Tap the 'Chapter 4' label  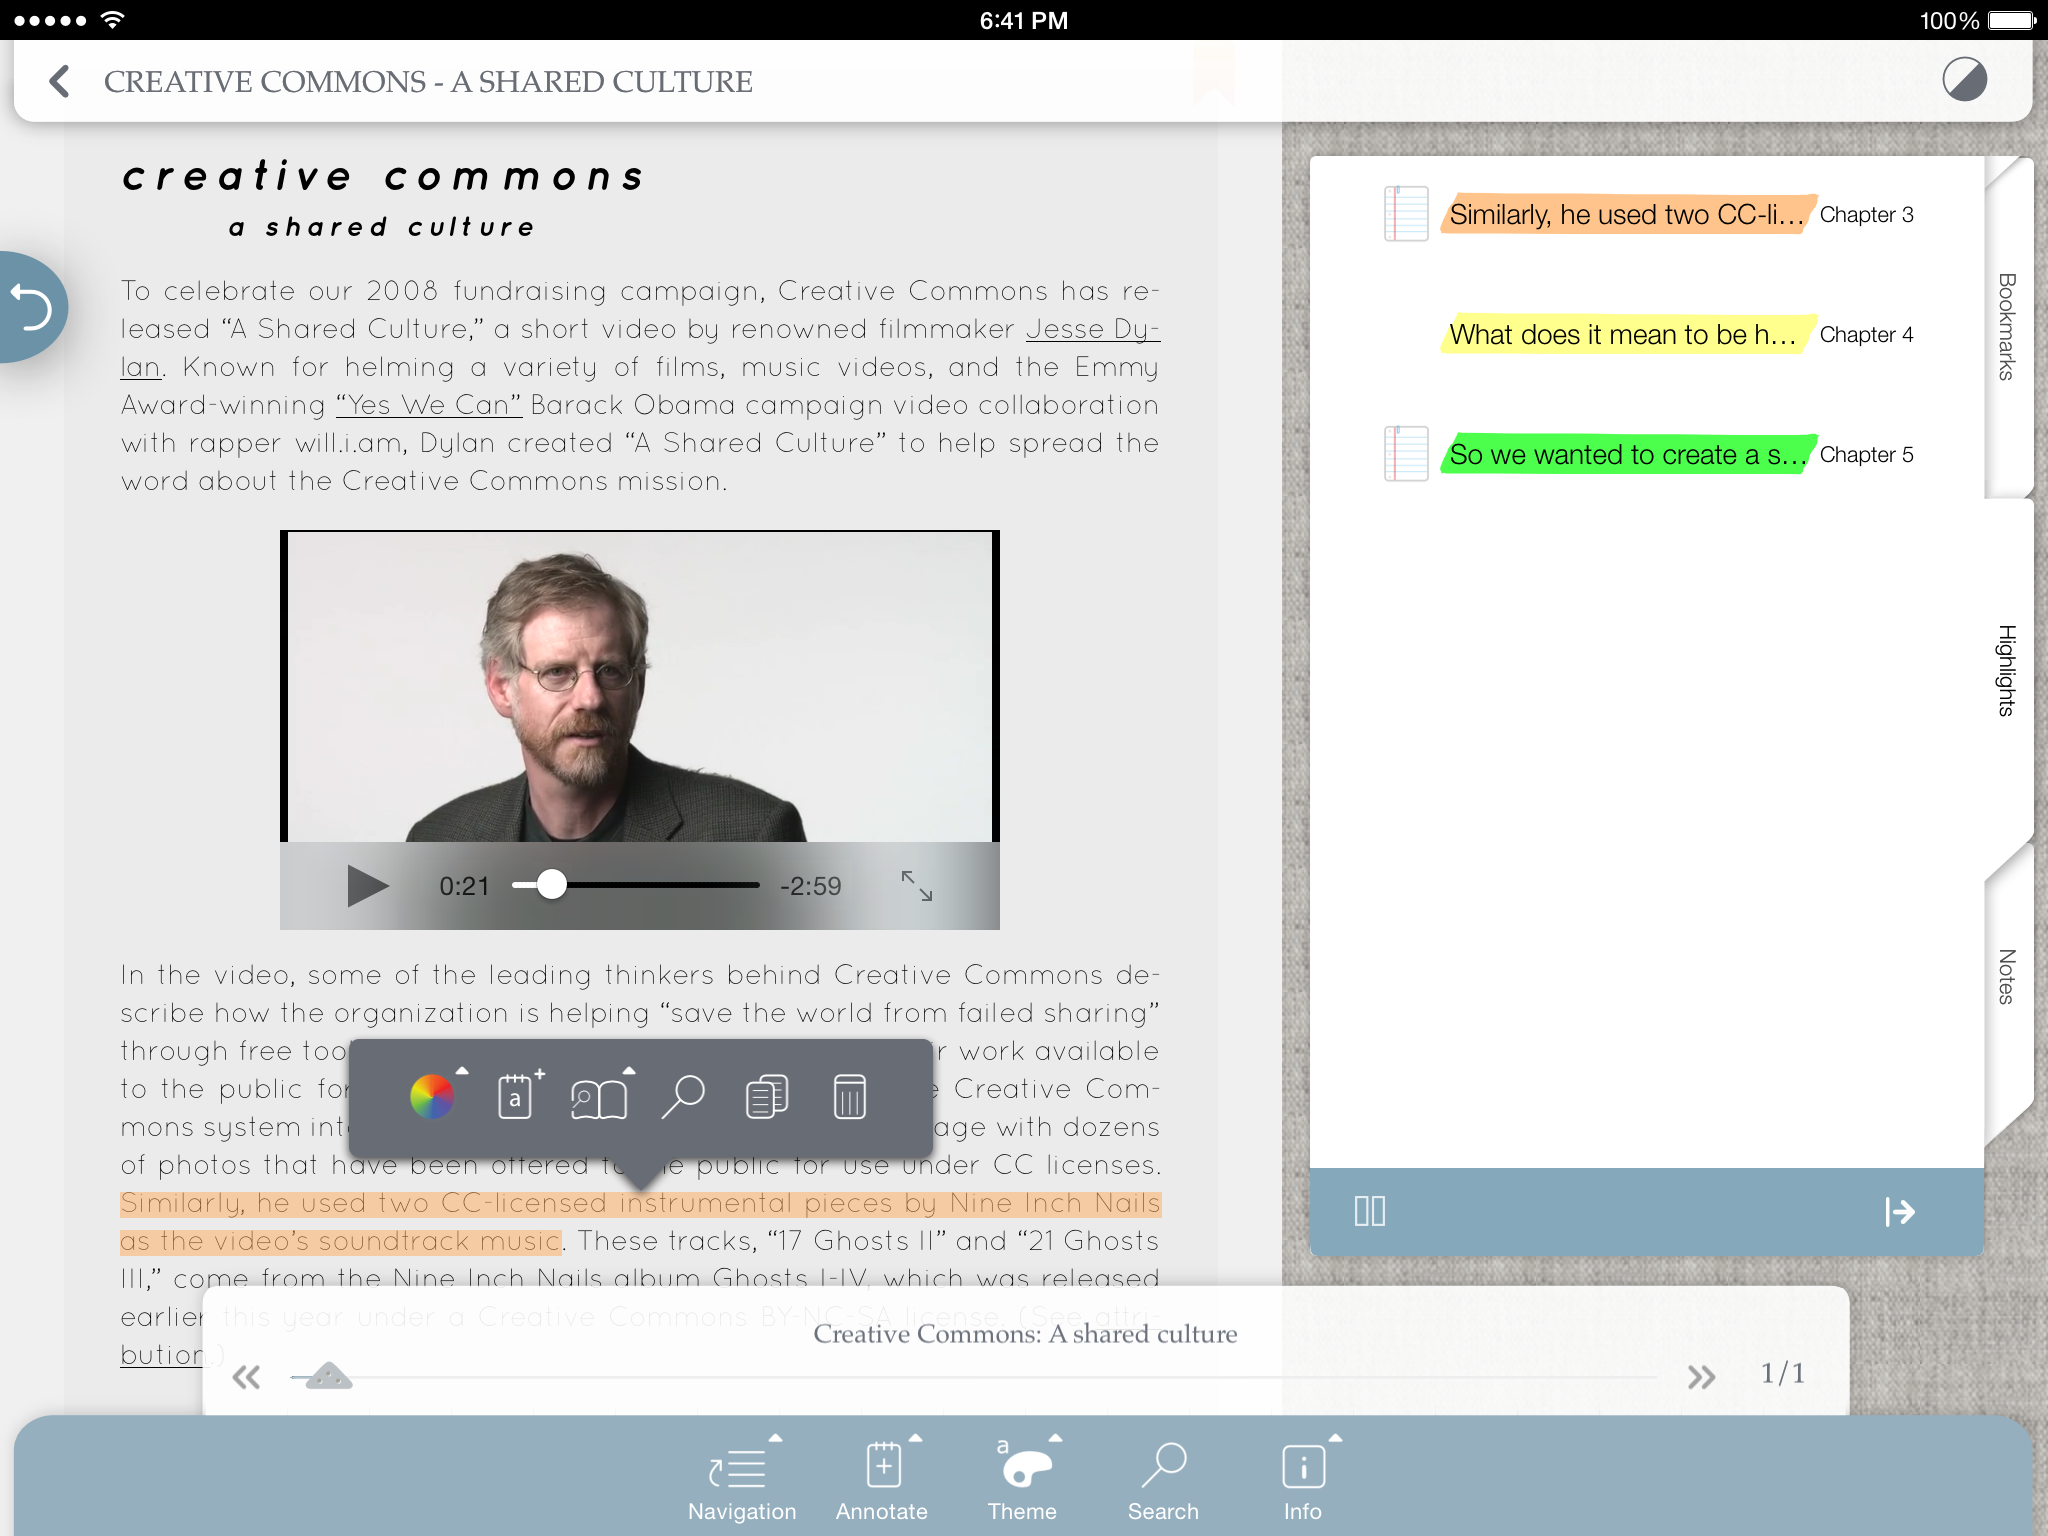coord(1866,334)
